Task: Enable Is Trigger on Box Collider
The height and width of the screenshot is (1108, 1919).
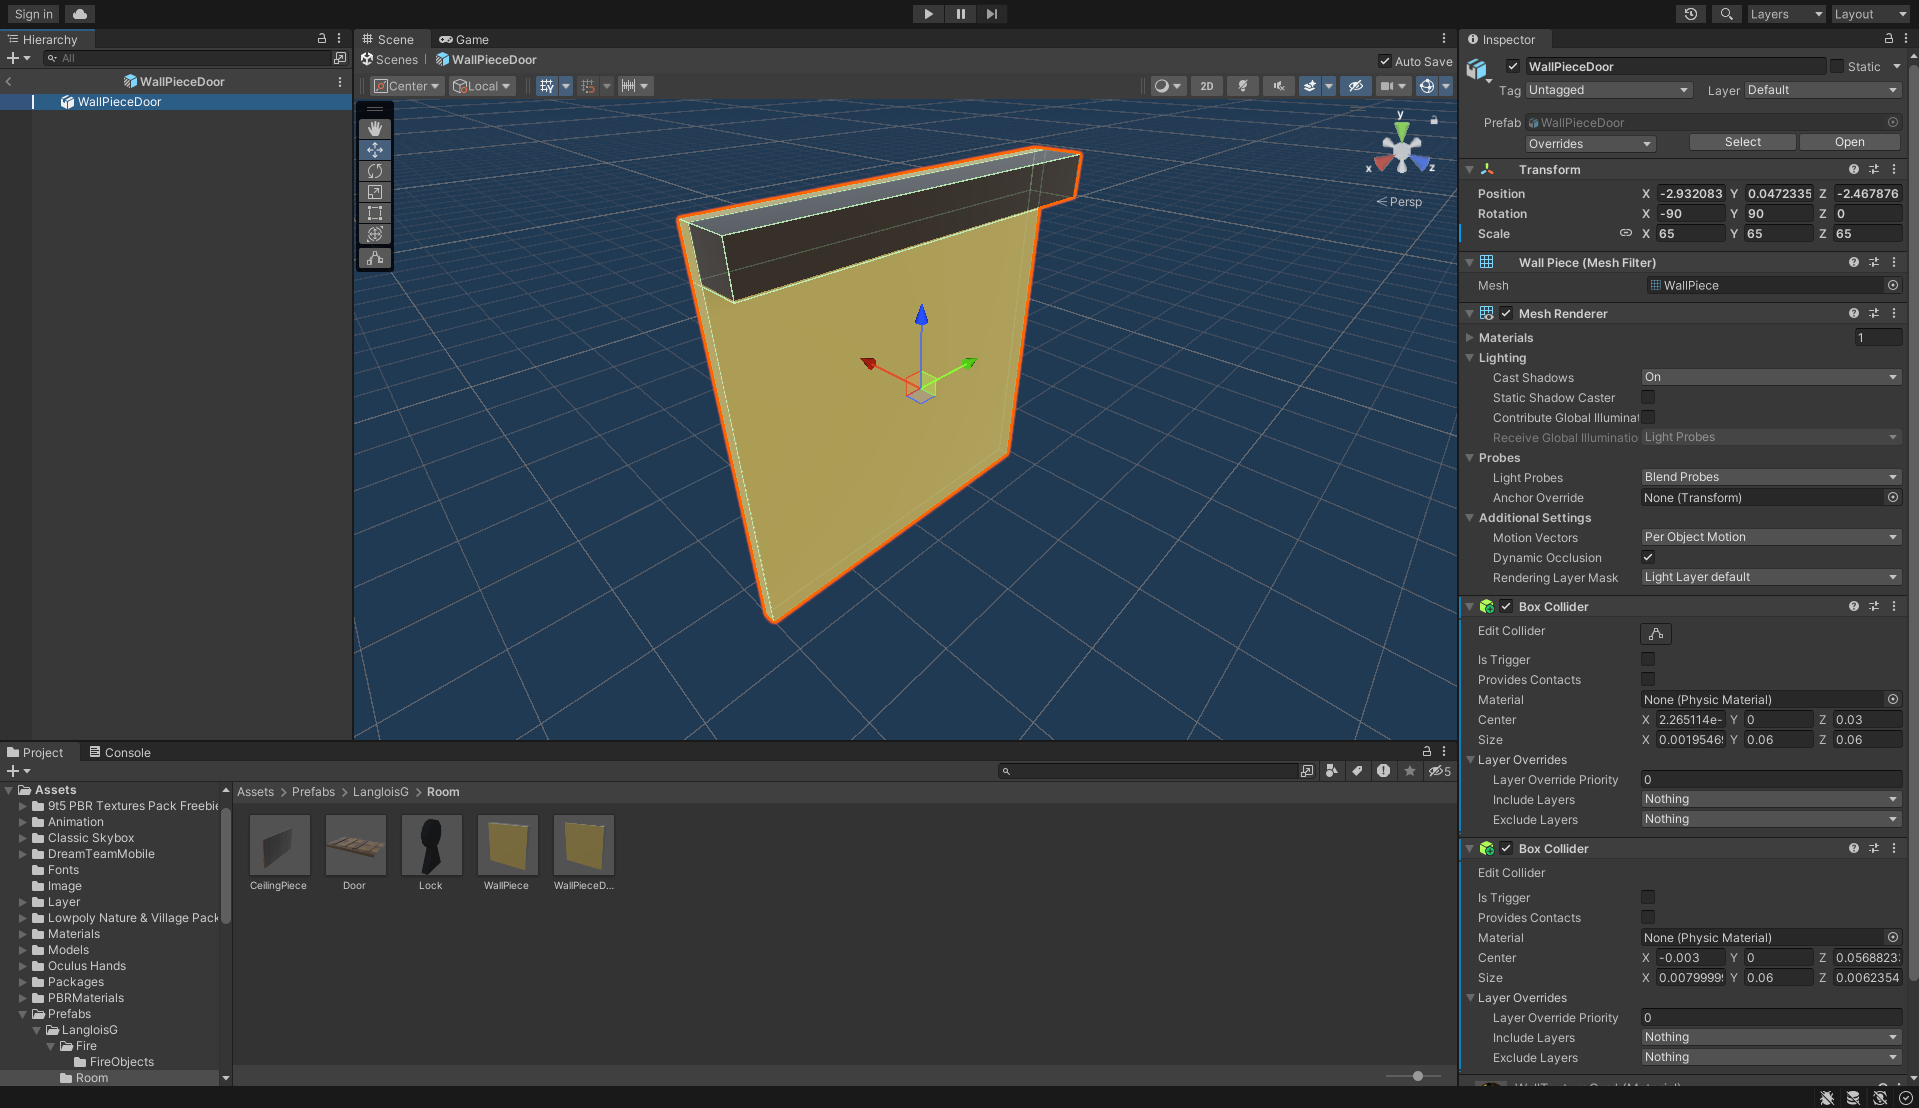Action: click(x=1647, y=659)
